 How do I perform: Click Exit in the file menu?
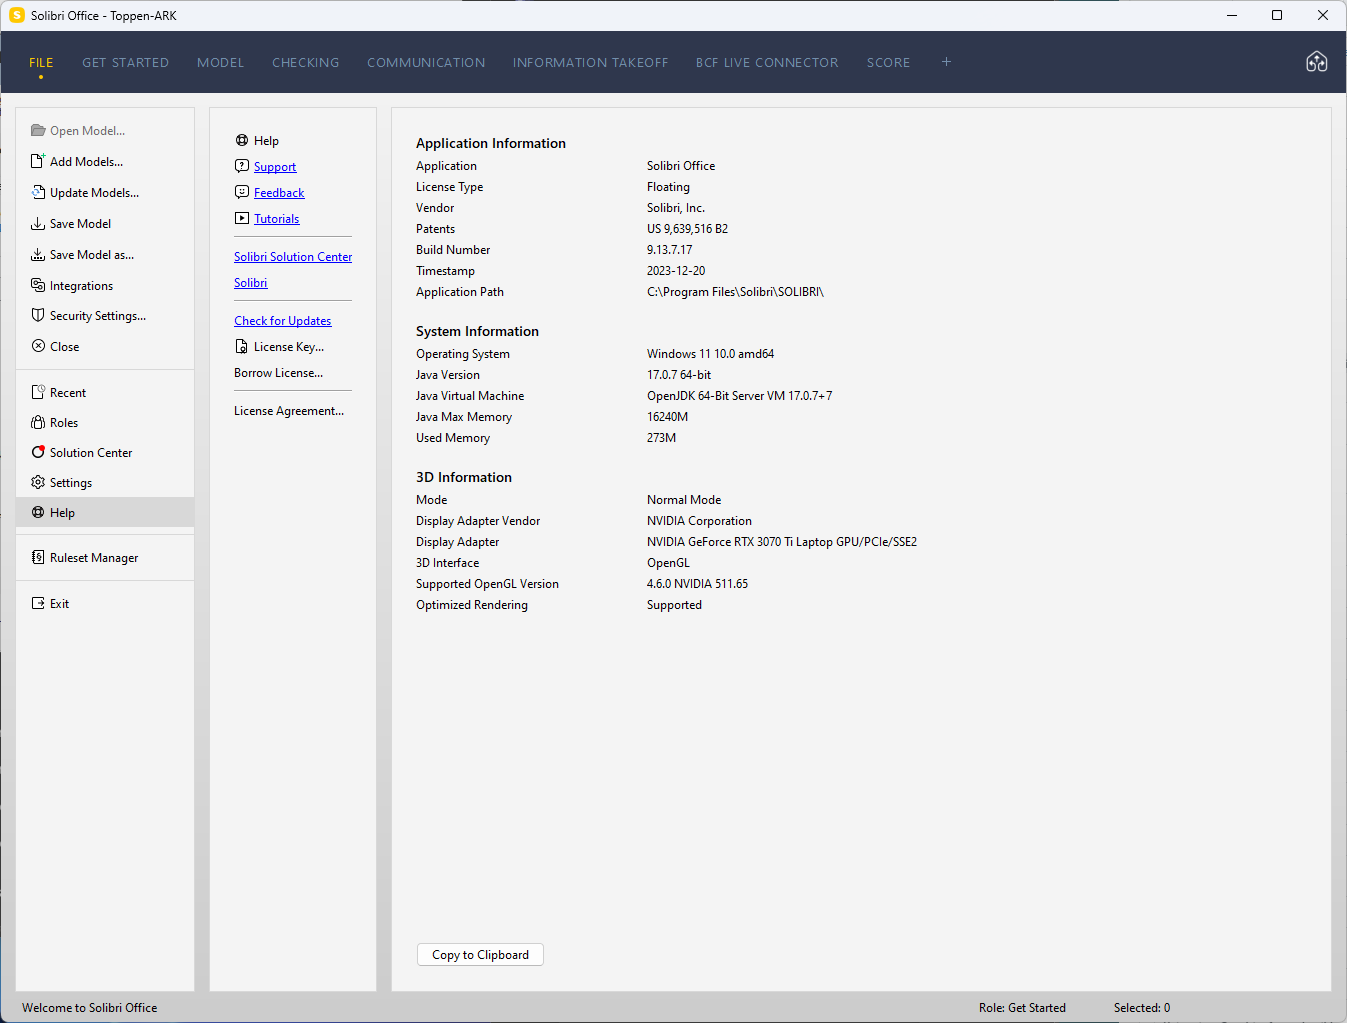pos(59,604)
